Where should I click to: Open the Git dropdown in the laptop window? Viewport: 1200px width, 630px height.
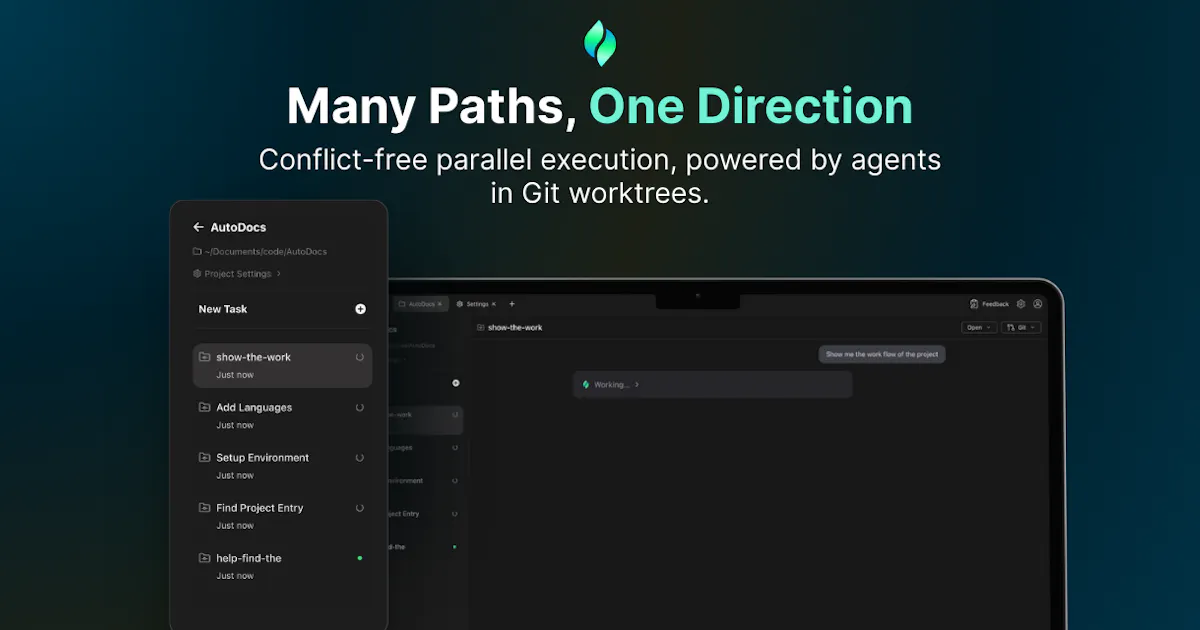coord(1022,327)
